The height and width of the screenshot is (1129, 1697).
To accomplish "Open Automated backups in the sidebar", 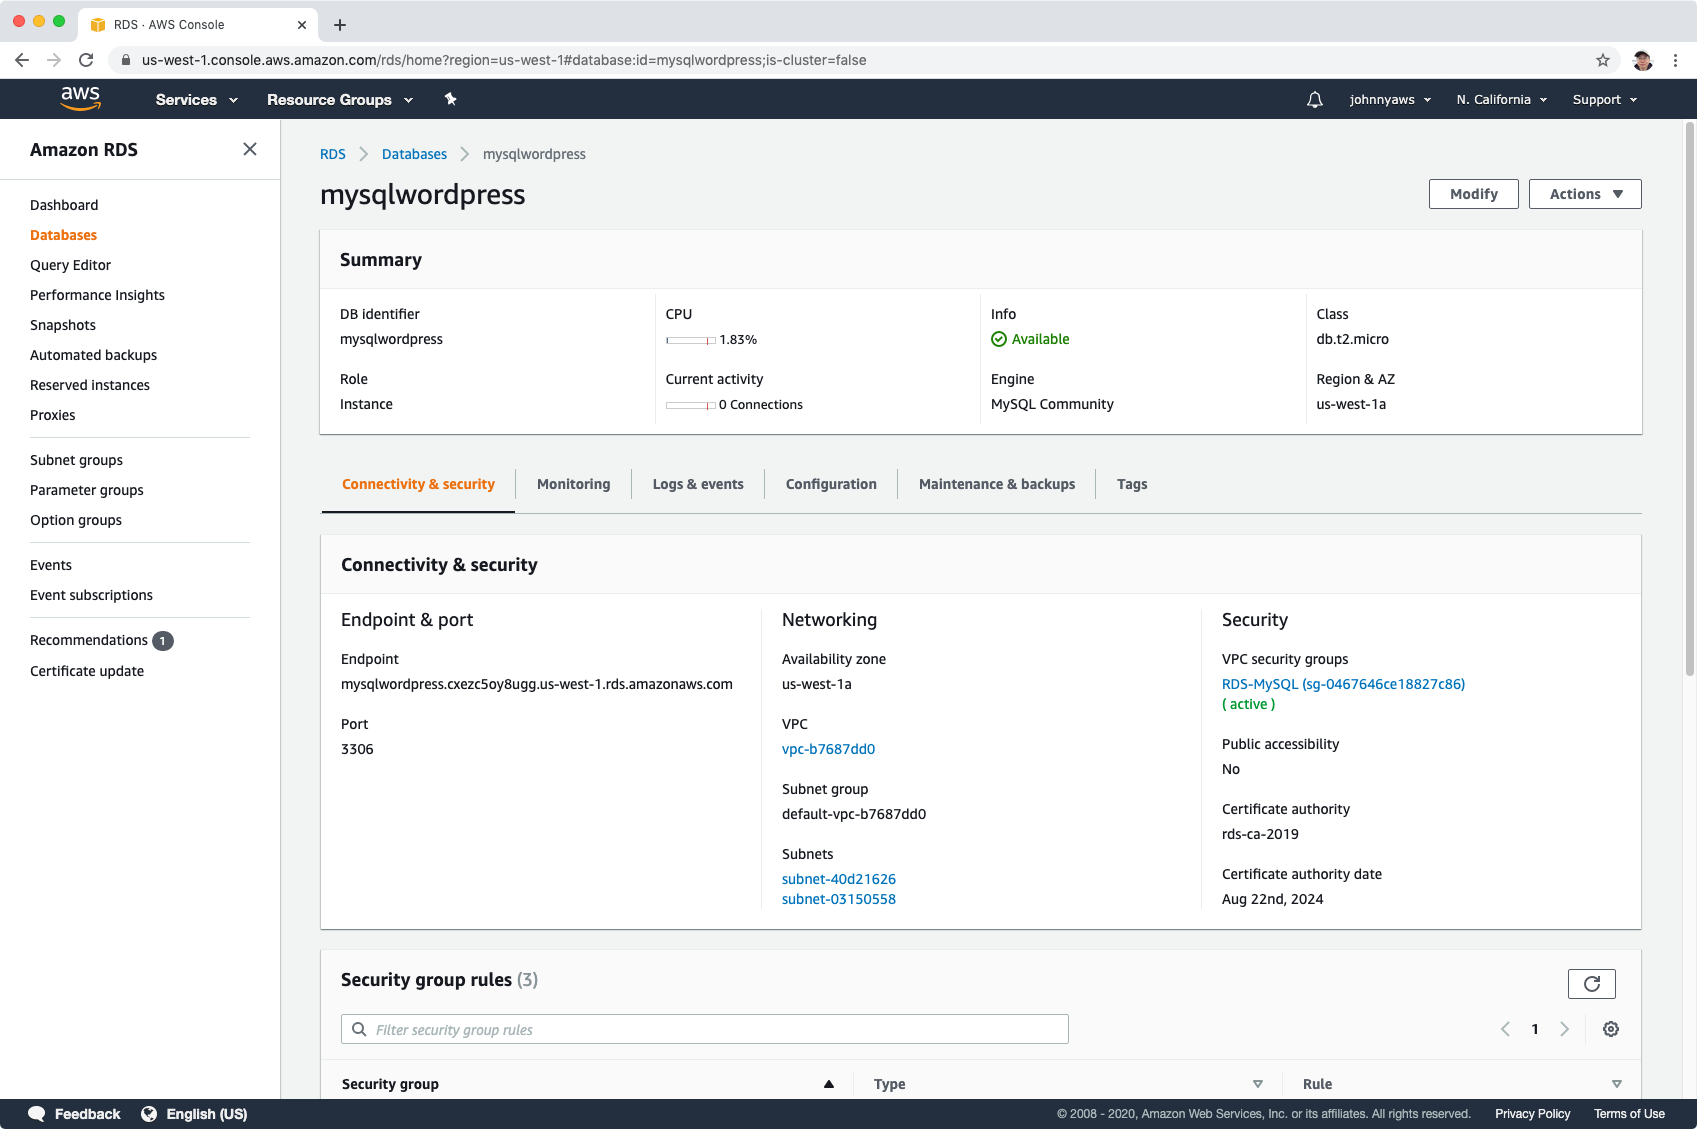I will pos(93,355).
